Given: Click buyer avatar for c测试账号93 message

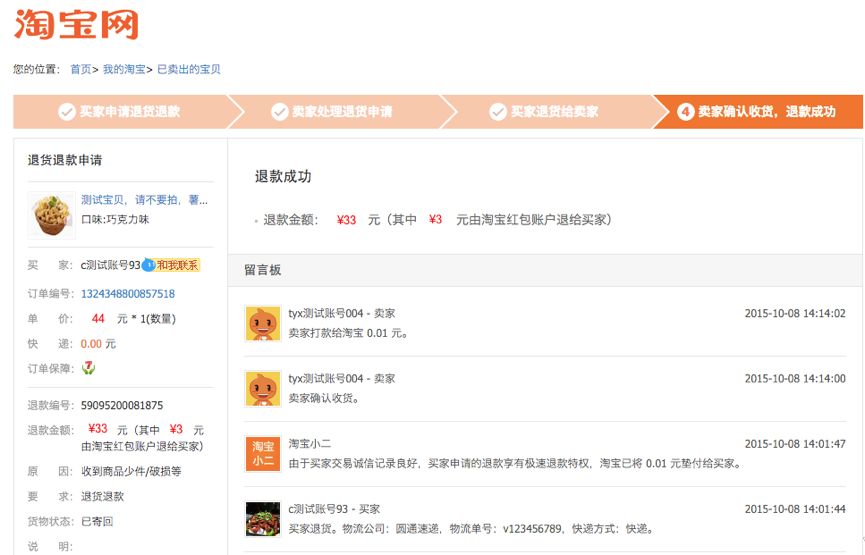Looking at the screenshot, I should pos(263,519).
